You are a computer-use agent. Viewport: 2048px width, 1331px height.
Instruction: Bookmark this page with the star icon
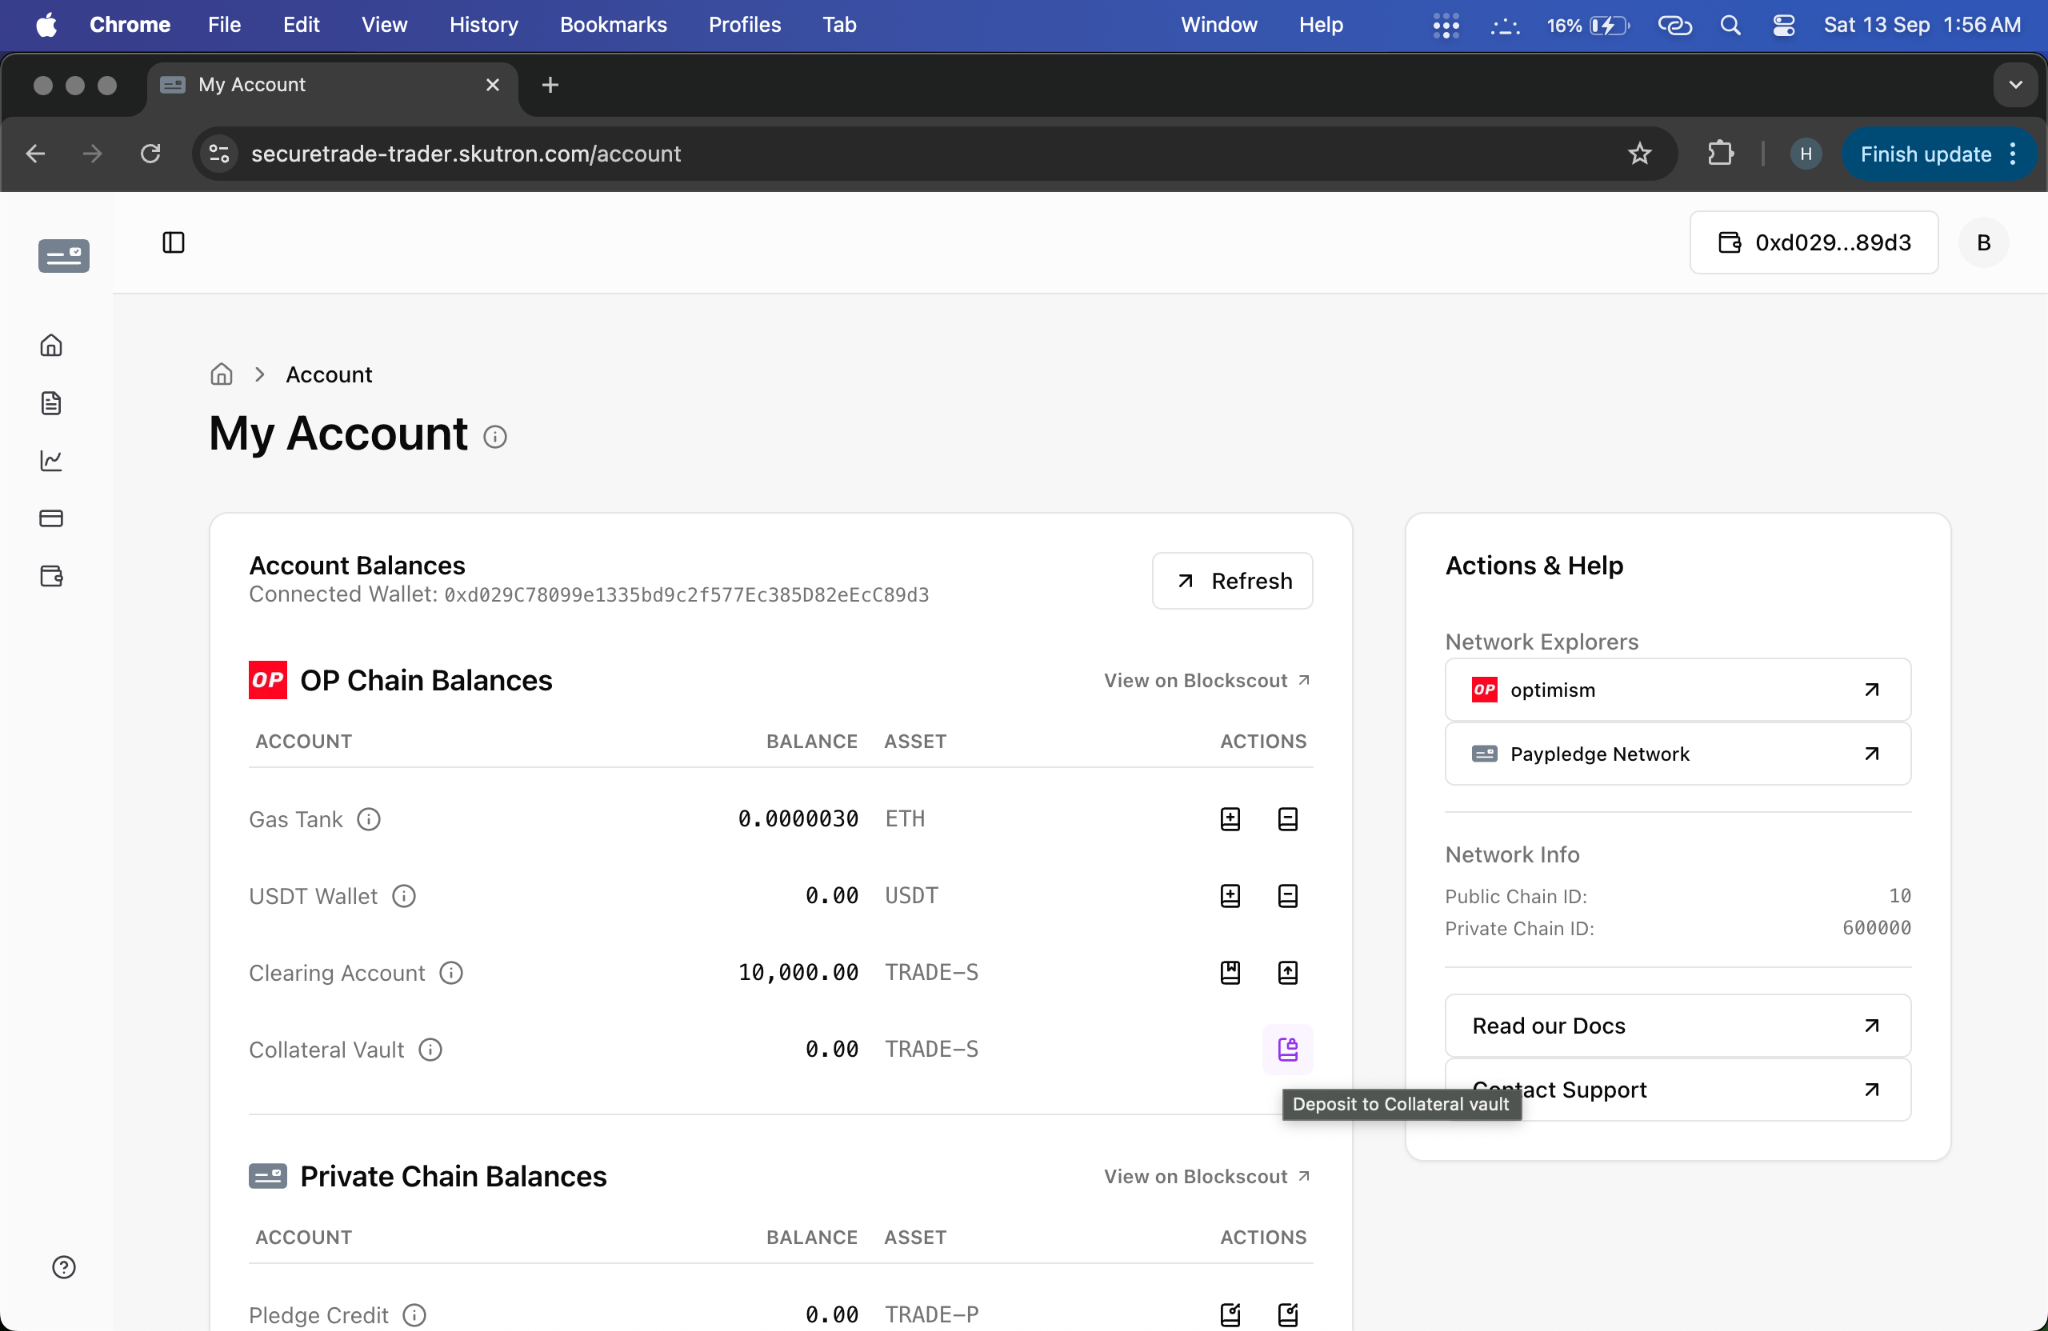coord(1639,154)
